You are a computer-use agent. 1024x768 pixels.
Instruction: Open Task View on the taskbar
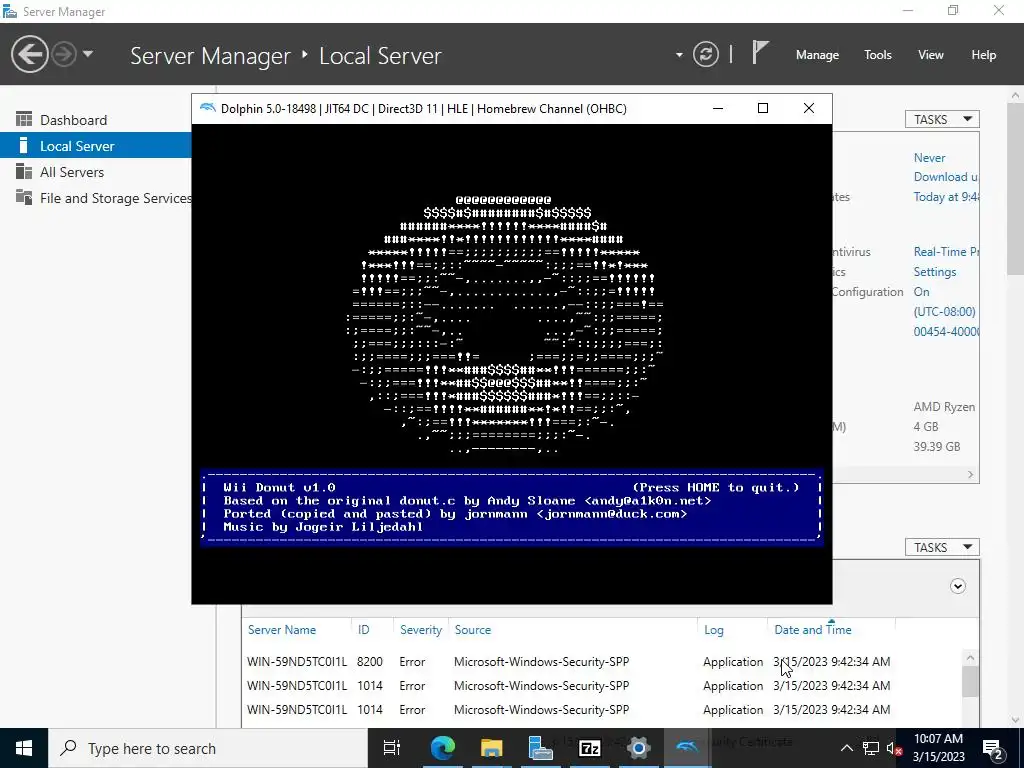tap(392, 748)
